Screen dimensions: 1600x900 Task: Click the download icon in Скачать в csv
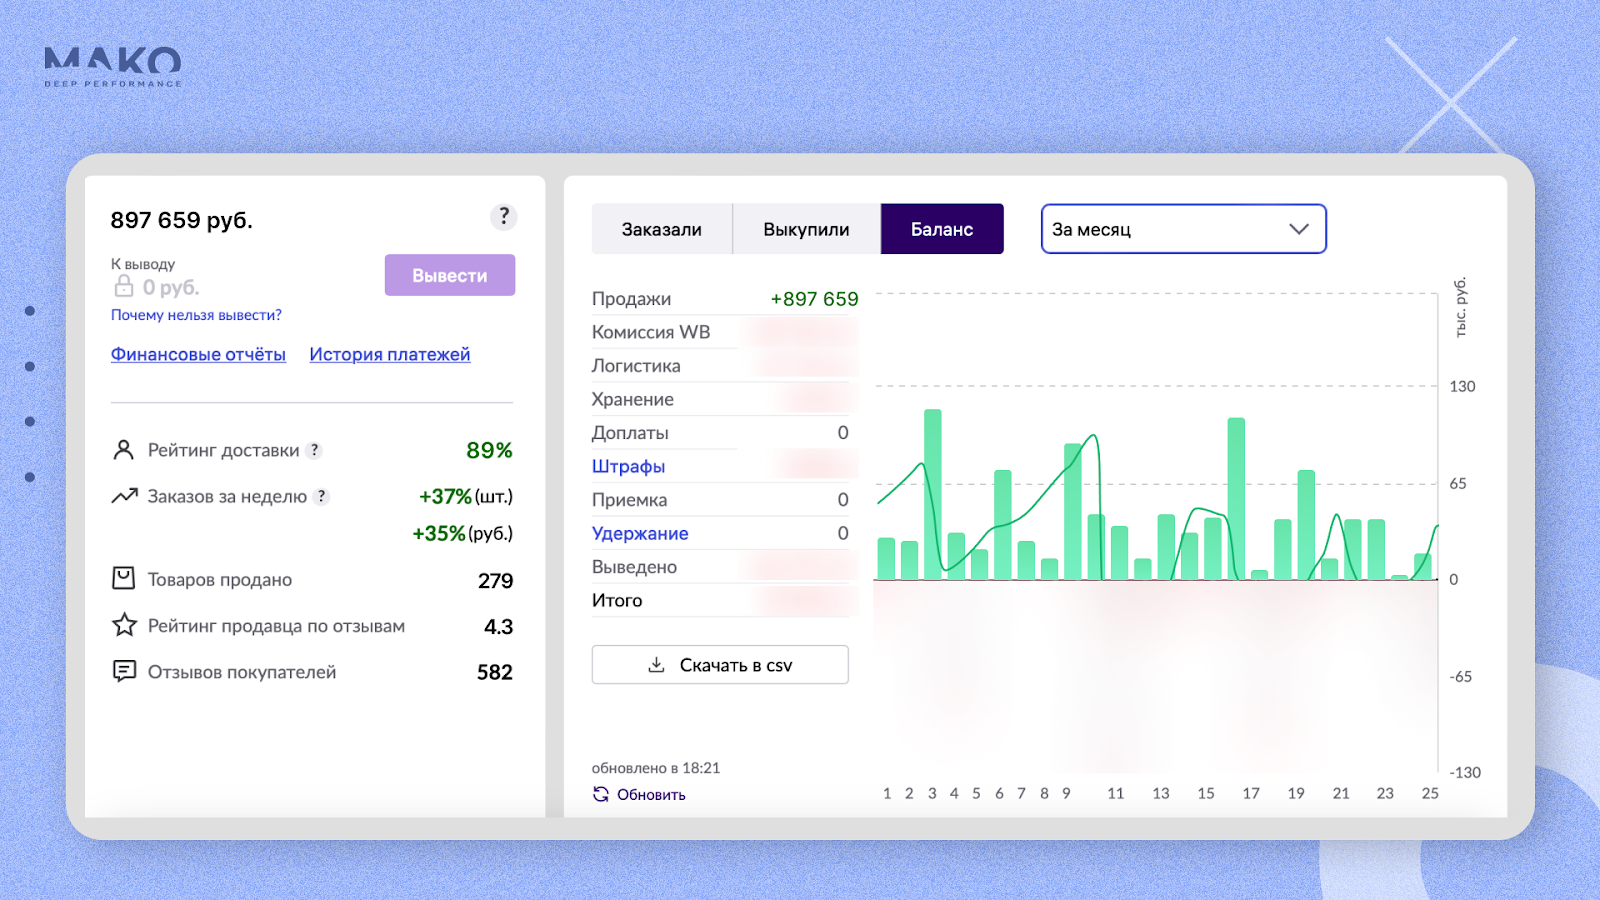(656, 665)
